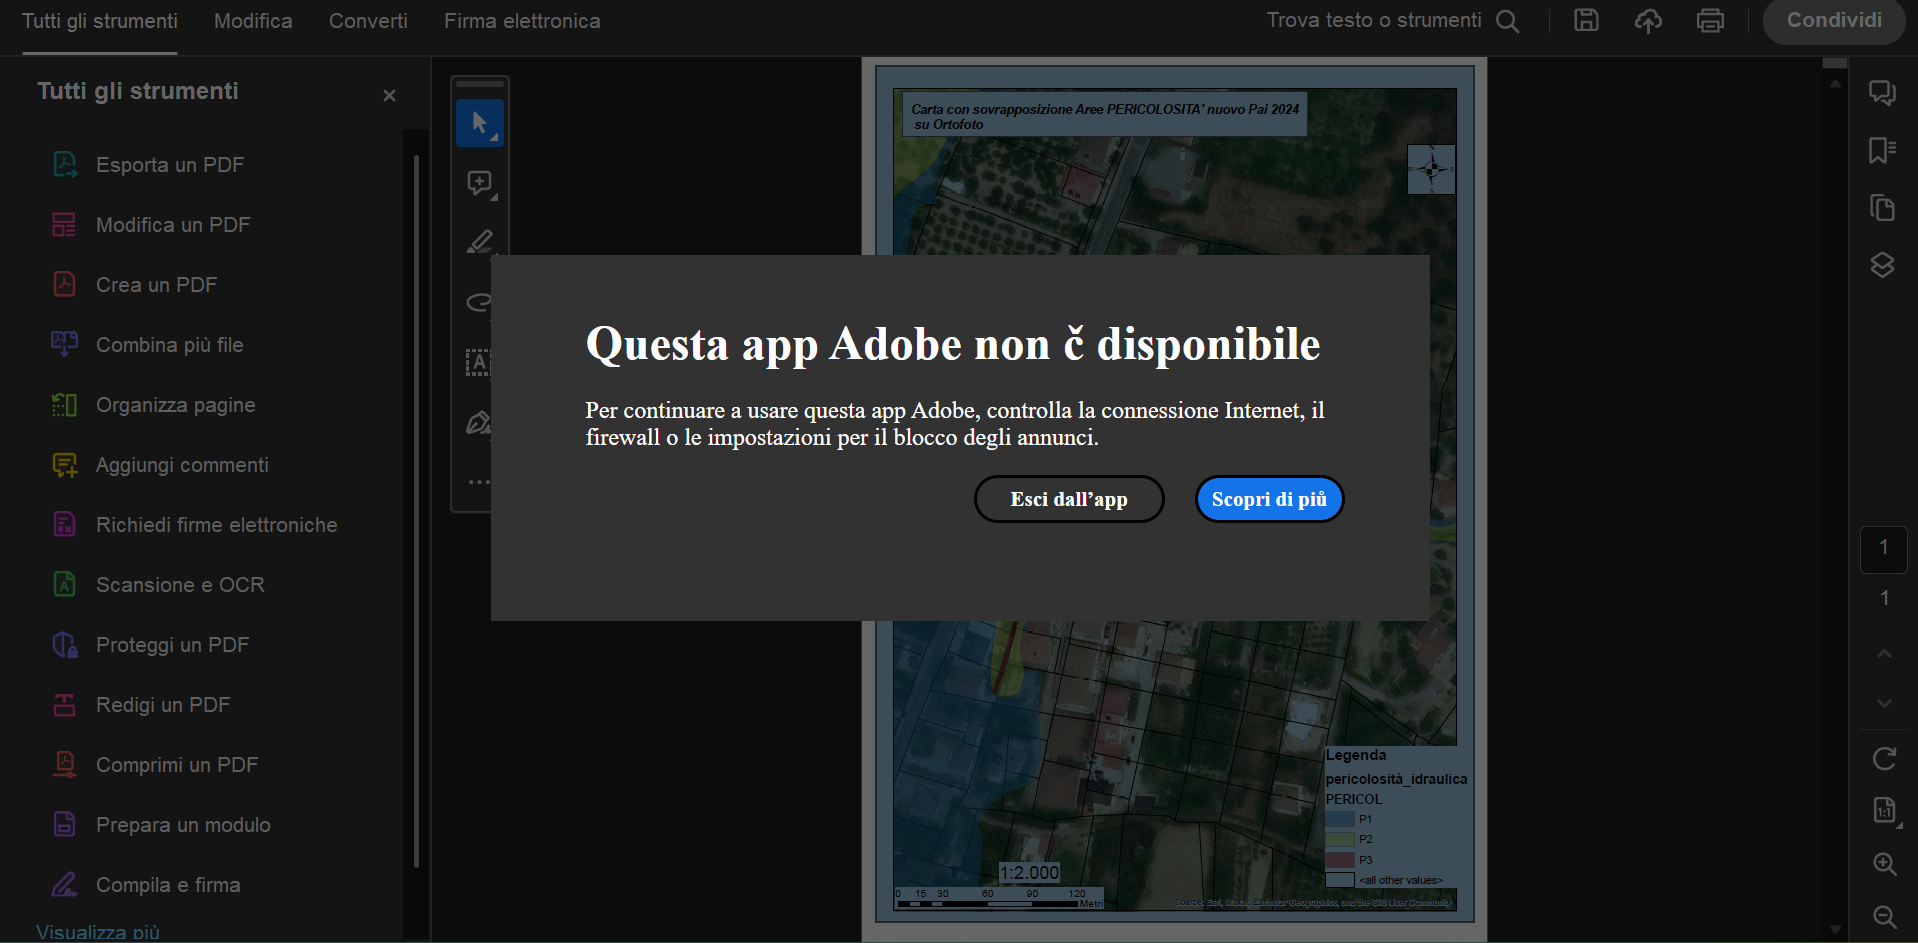This screenshot has width=1918, height=943.
Task: Rotate the page view
Action: point(1884,759)
